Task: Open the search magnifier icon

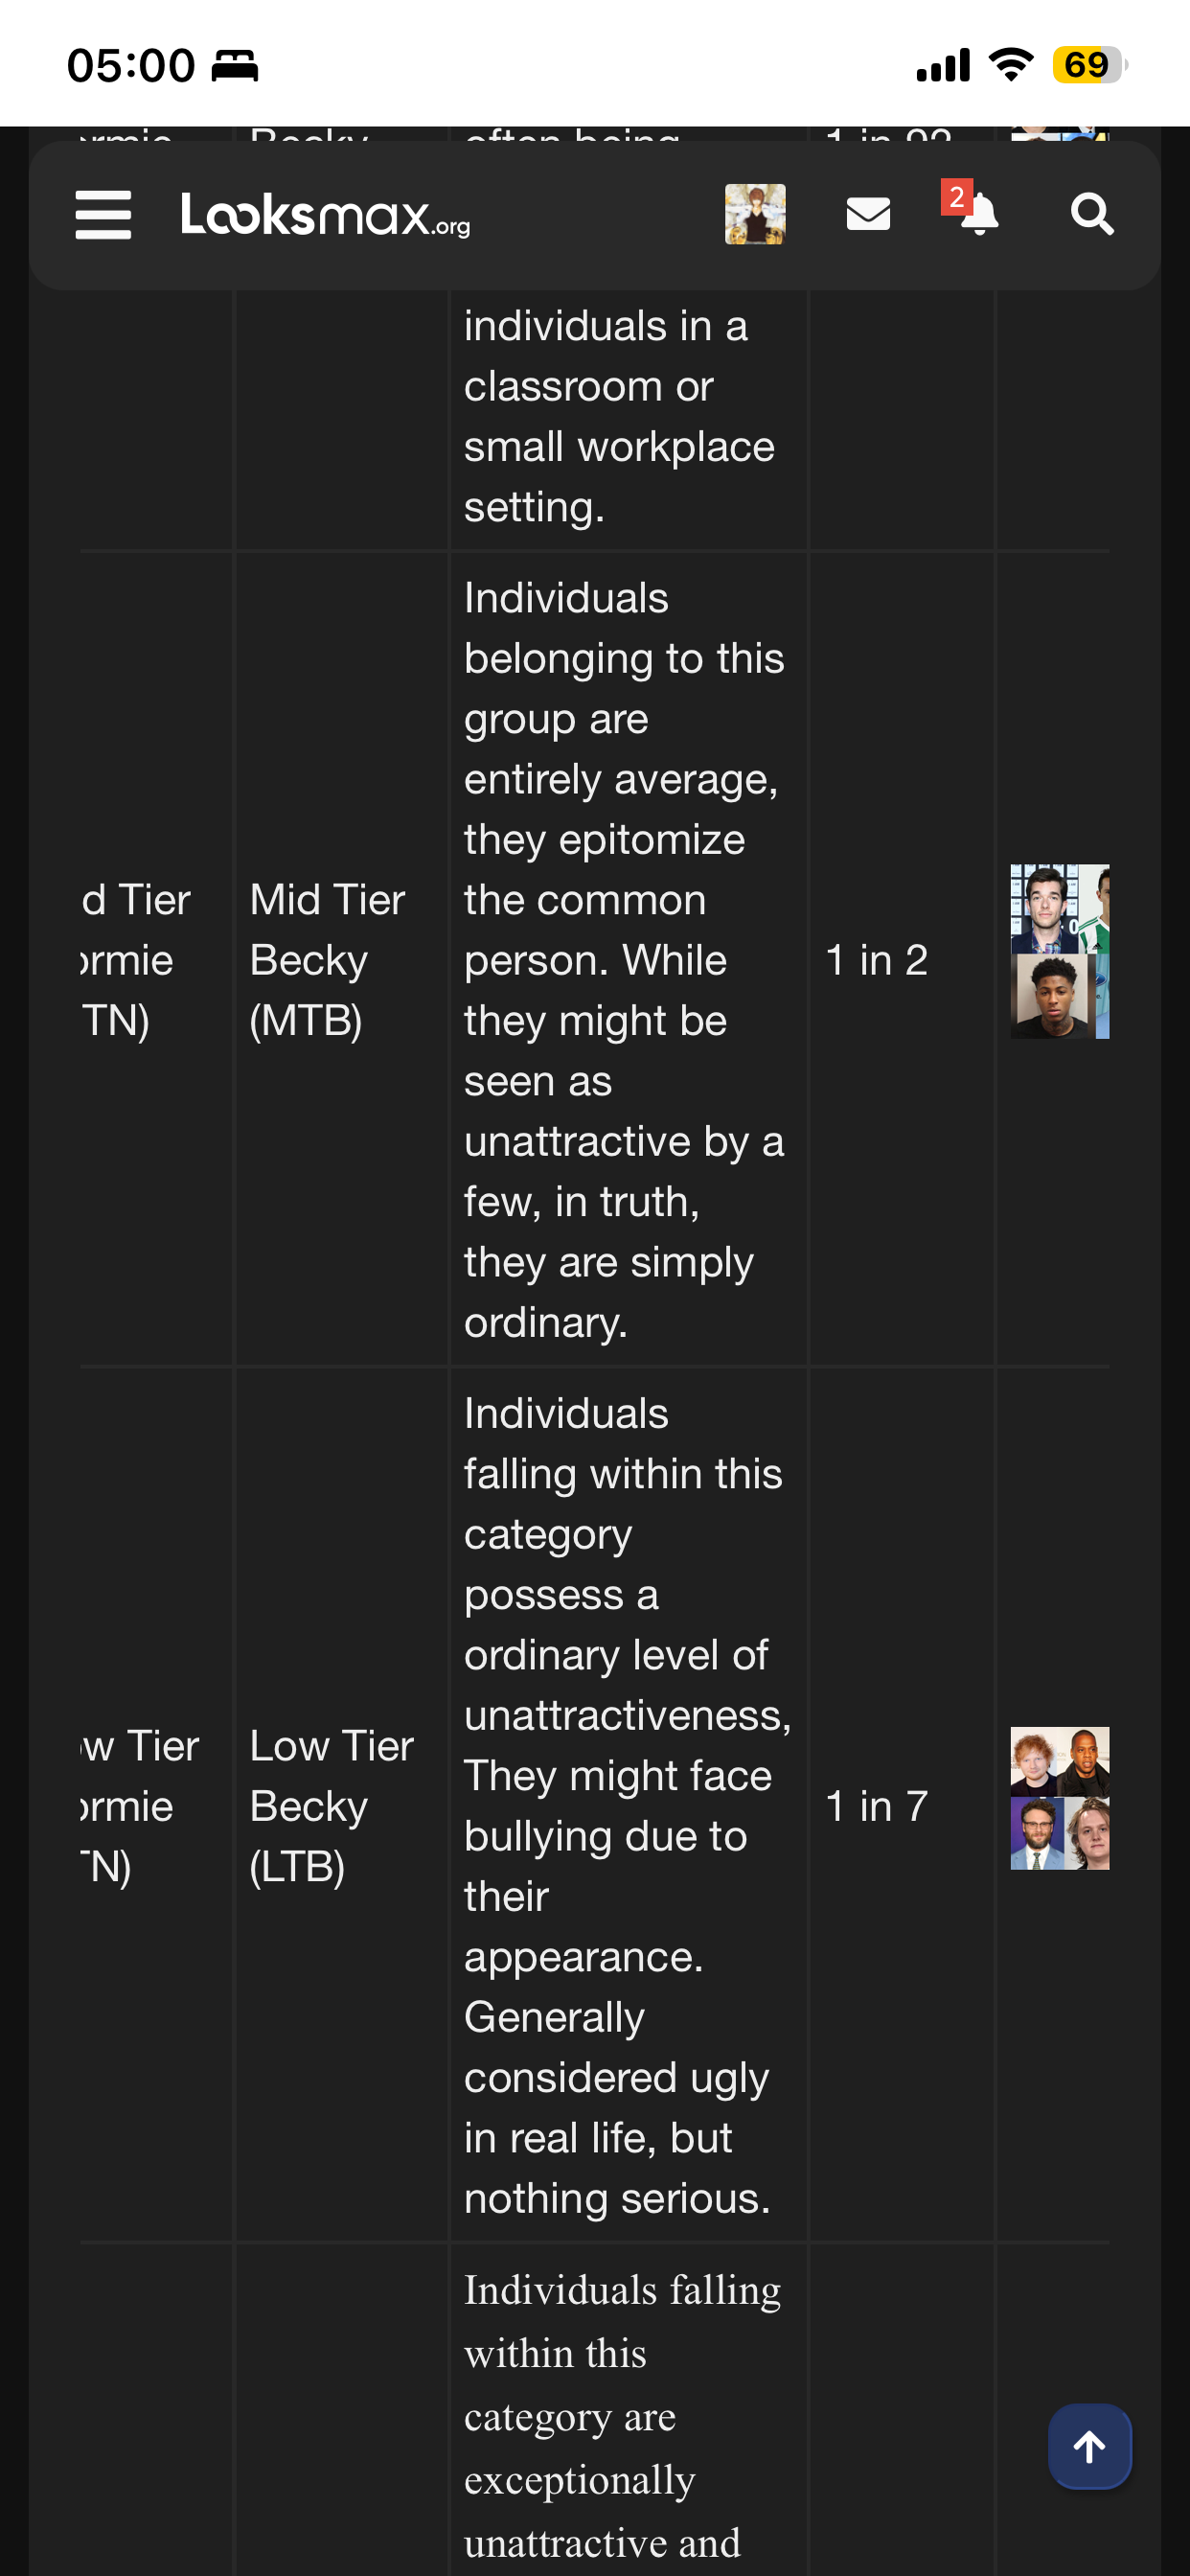Action: (x=1092, y=214)
